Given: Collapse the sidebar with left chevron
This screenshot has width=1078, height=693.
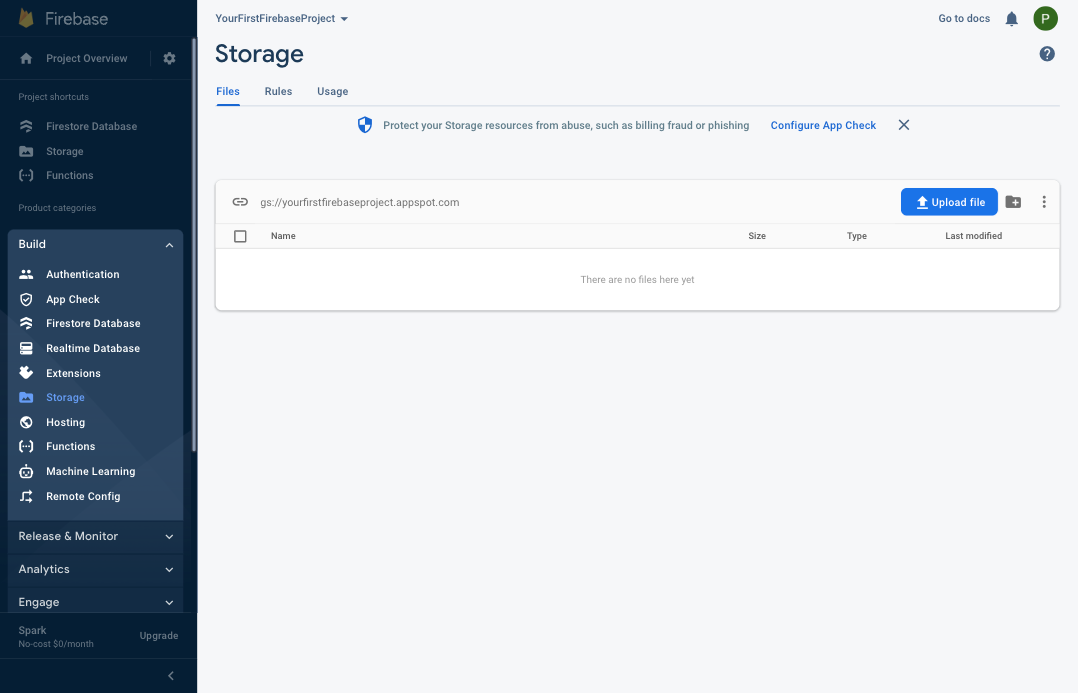Looking at the screenshot, I should tap(170, 676).
